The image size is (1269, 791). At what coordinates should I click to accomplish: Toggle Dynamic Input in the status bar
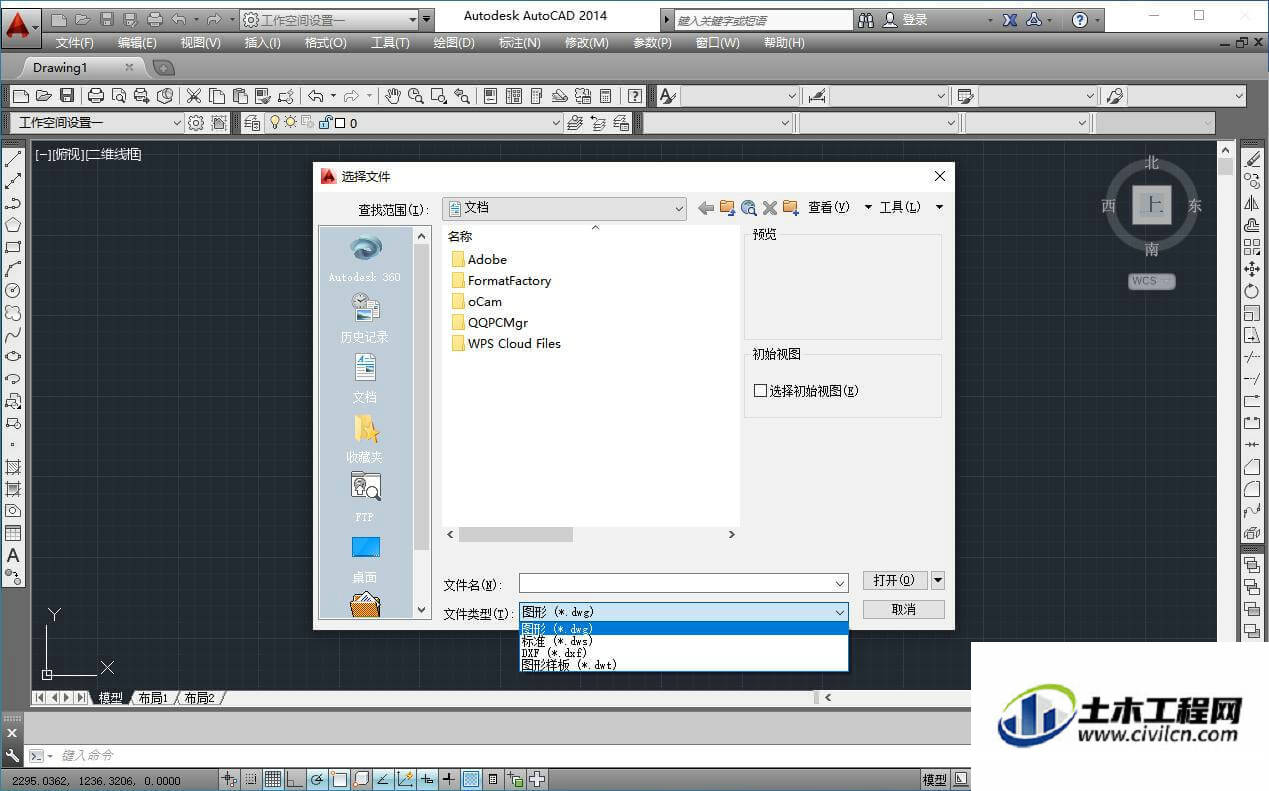coord(426,780)
